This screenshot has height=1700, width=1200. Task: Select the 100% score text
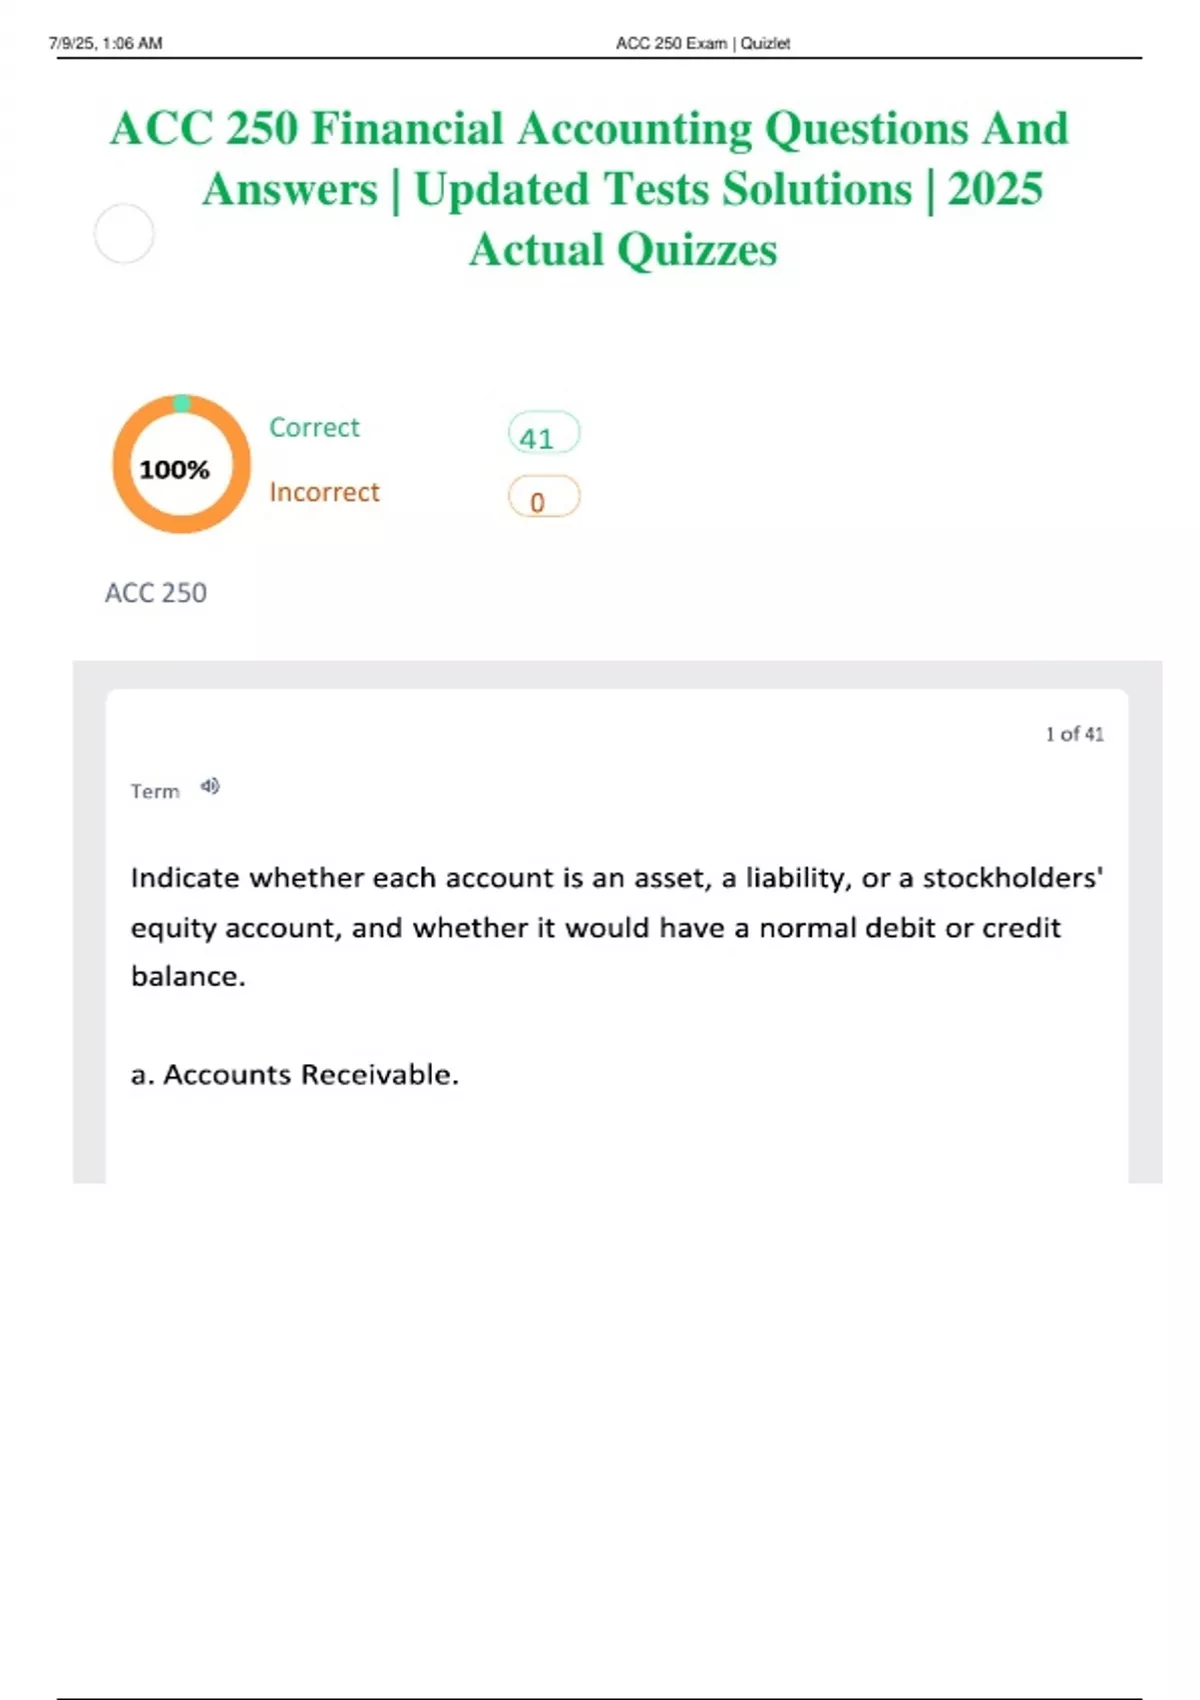[174, 469]
